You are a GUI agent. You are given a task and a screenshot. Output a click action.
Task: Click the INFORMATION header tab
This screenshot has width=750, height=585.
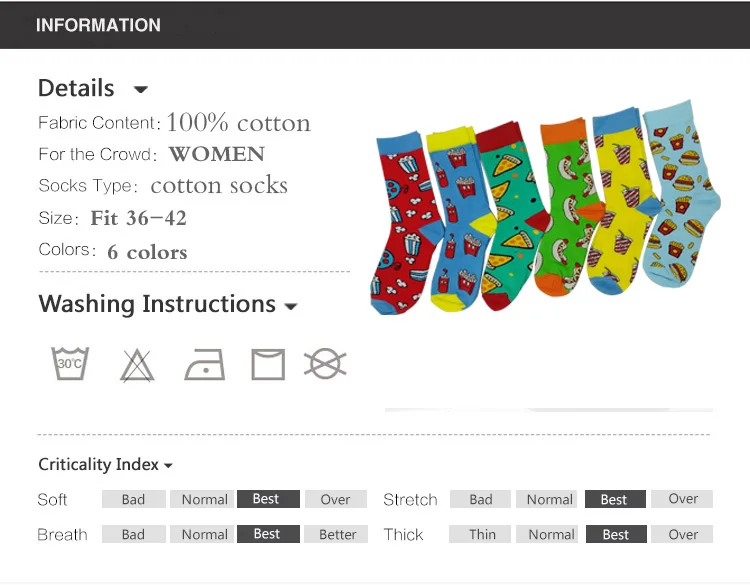[98, 25]
